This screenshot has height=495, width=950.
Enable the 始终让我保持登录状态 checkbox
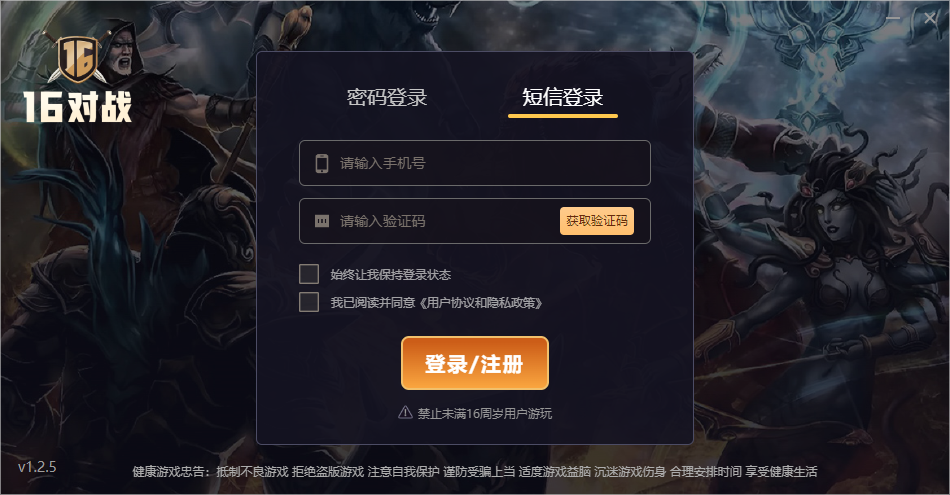309,274
